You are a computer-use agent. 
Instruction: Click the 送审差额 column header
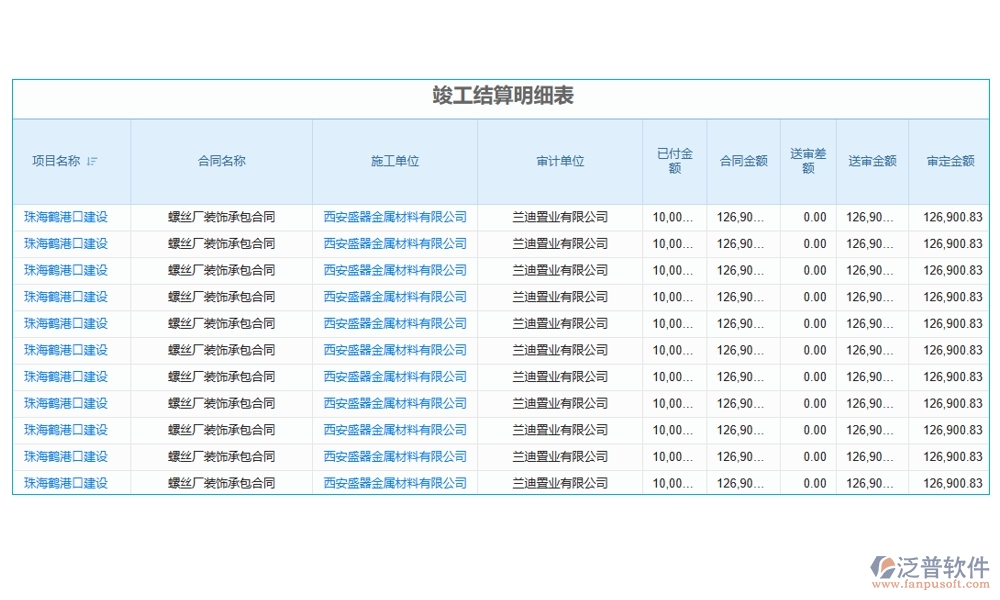pyautogui.click(x=808, y=160)
